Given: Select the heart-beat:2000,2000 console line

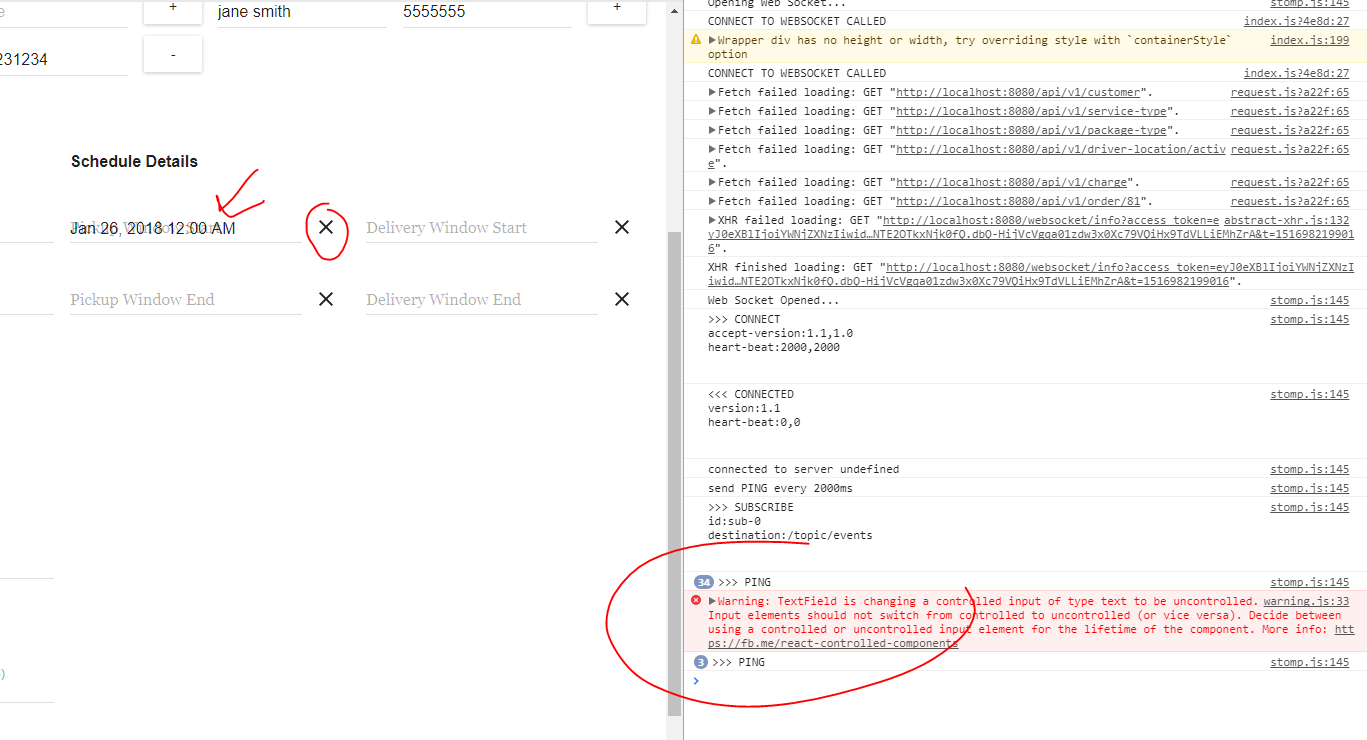Looking at the screenshot, I should pos(774,347).
